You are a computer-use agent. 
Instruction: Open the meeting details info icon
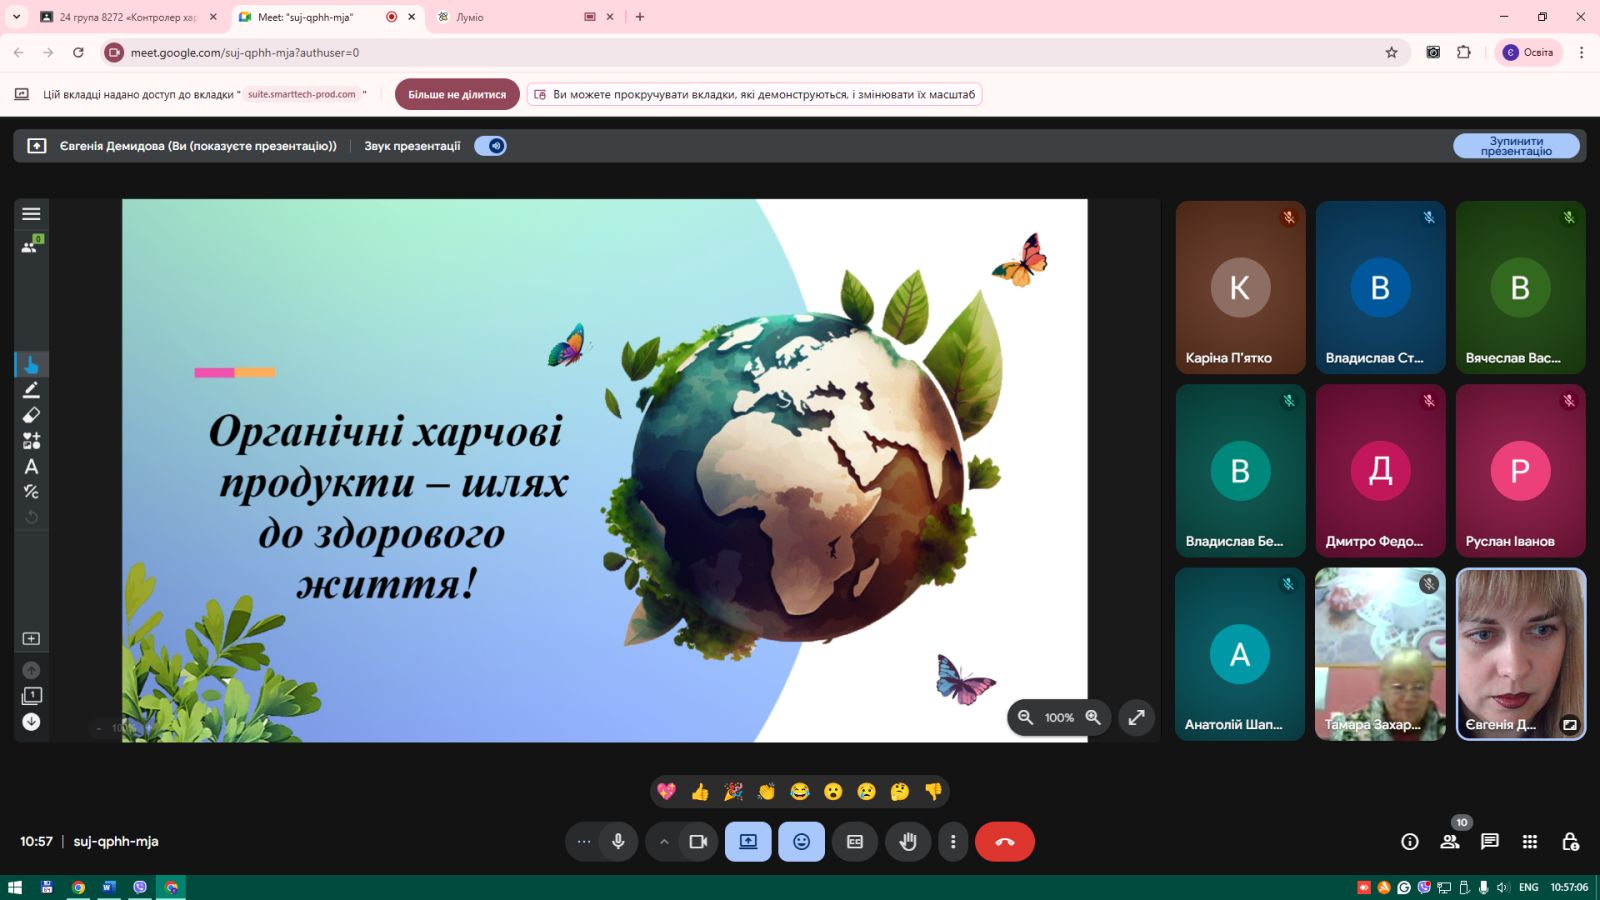(x=1409, y=842)
